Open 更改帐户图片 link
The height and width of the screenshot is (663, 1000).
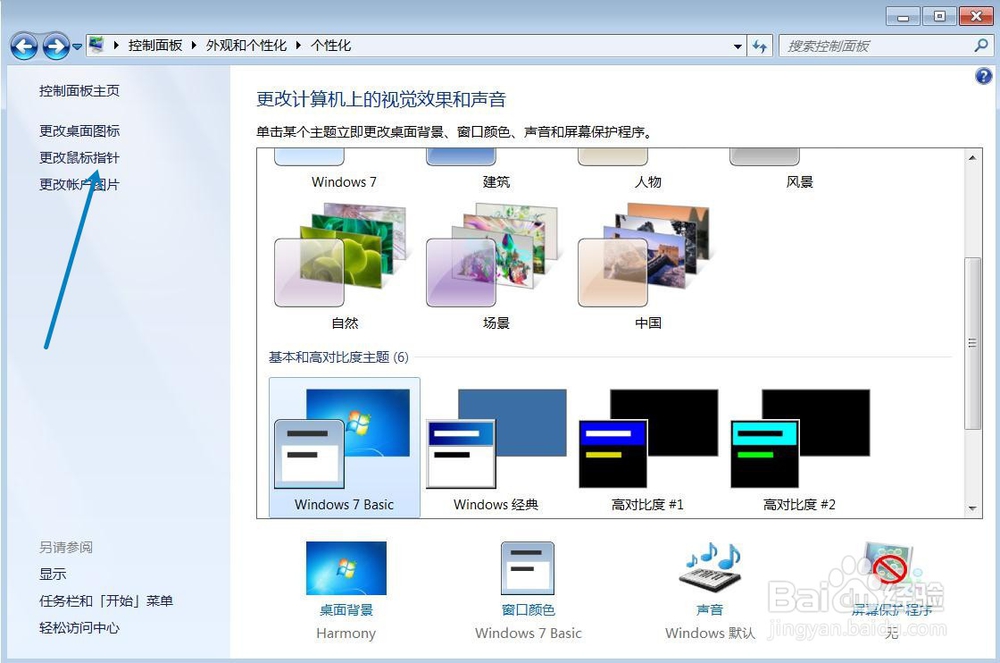(79, 184)
